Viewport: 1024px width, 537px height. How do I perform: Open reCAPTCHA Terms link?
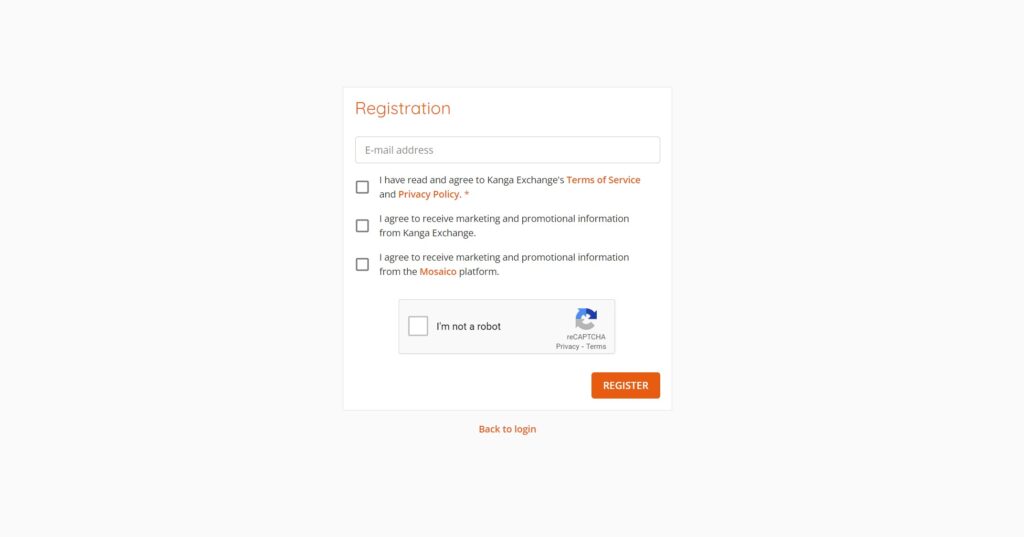(x=596, y=347)
